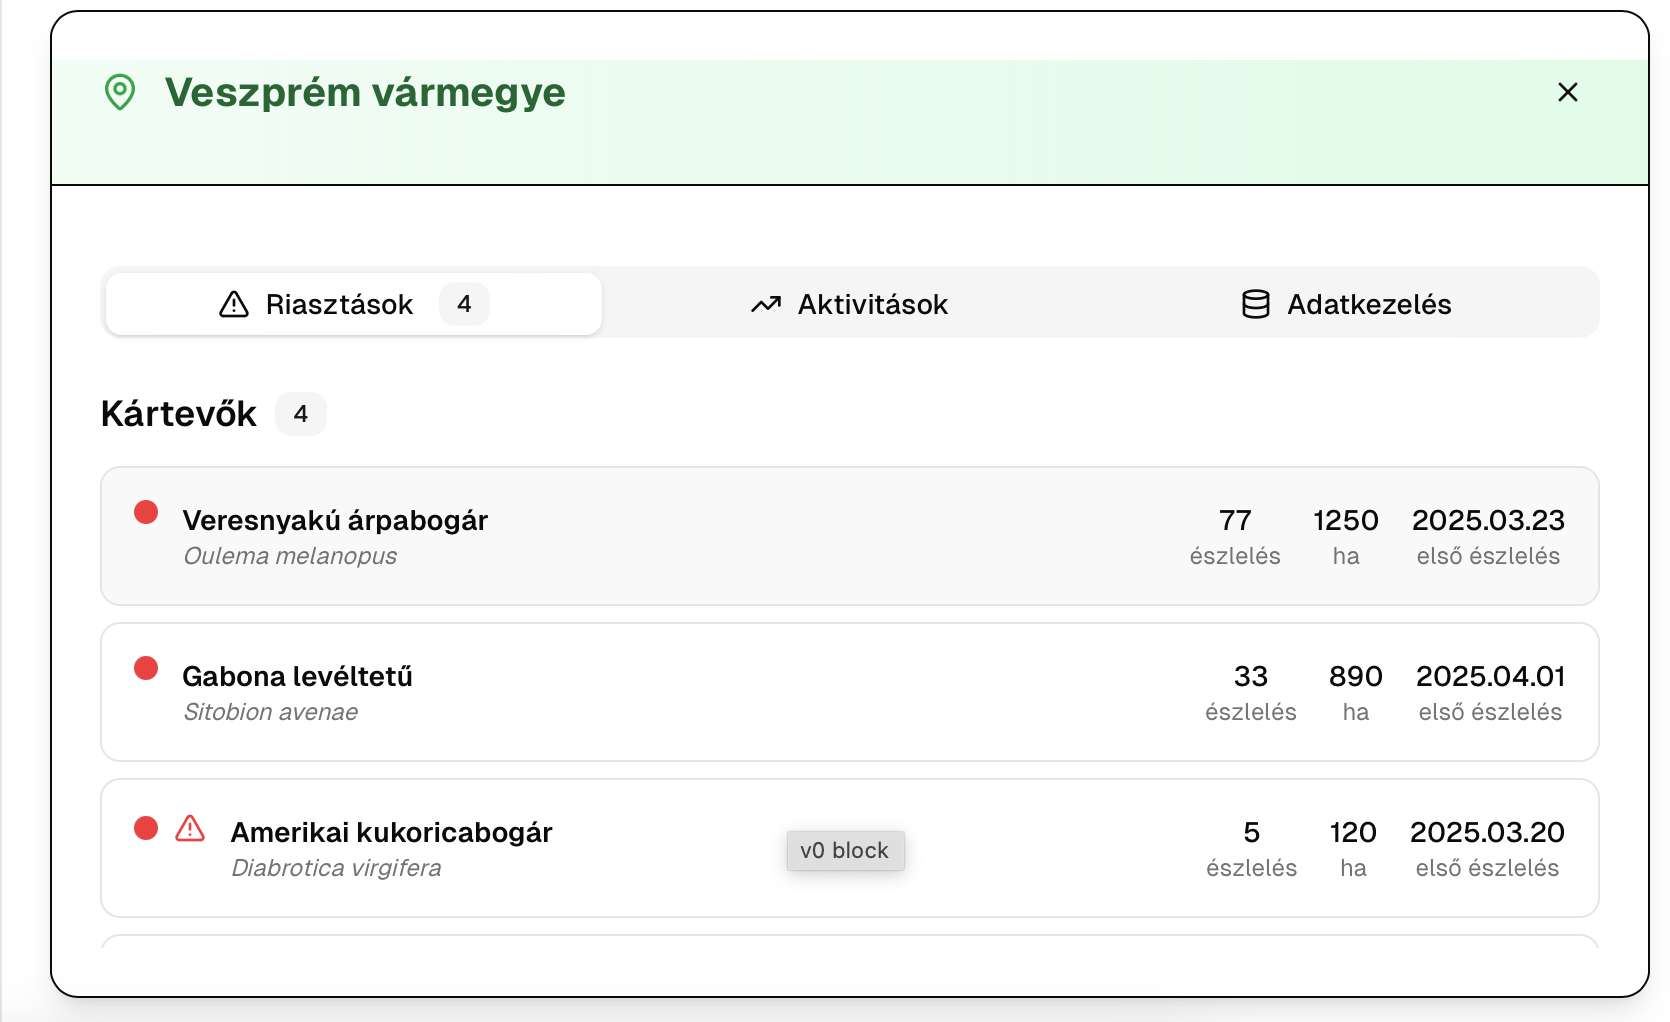Switch to the Riasztások tab
Viewport: 1670px width, 1022px height.
coord(339,304)
